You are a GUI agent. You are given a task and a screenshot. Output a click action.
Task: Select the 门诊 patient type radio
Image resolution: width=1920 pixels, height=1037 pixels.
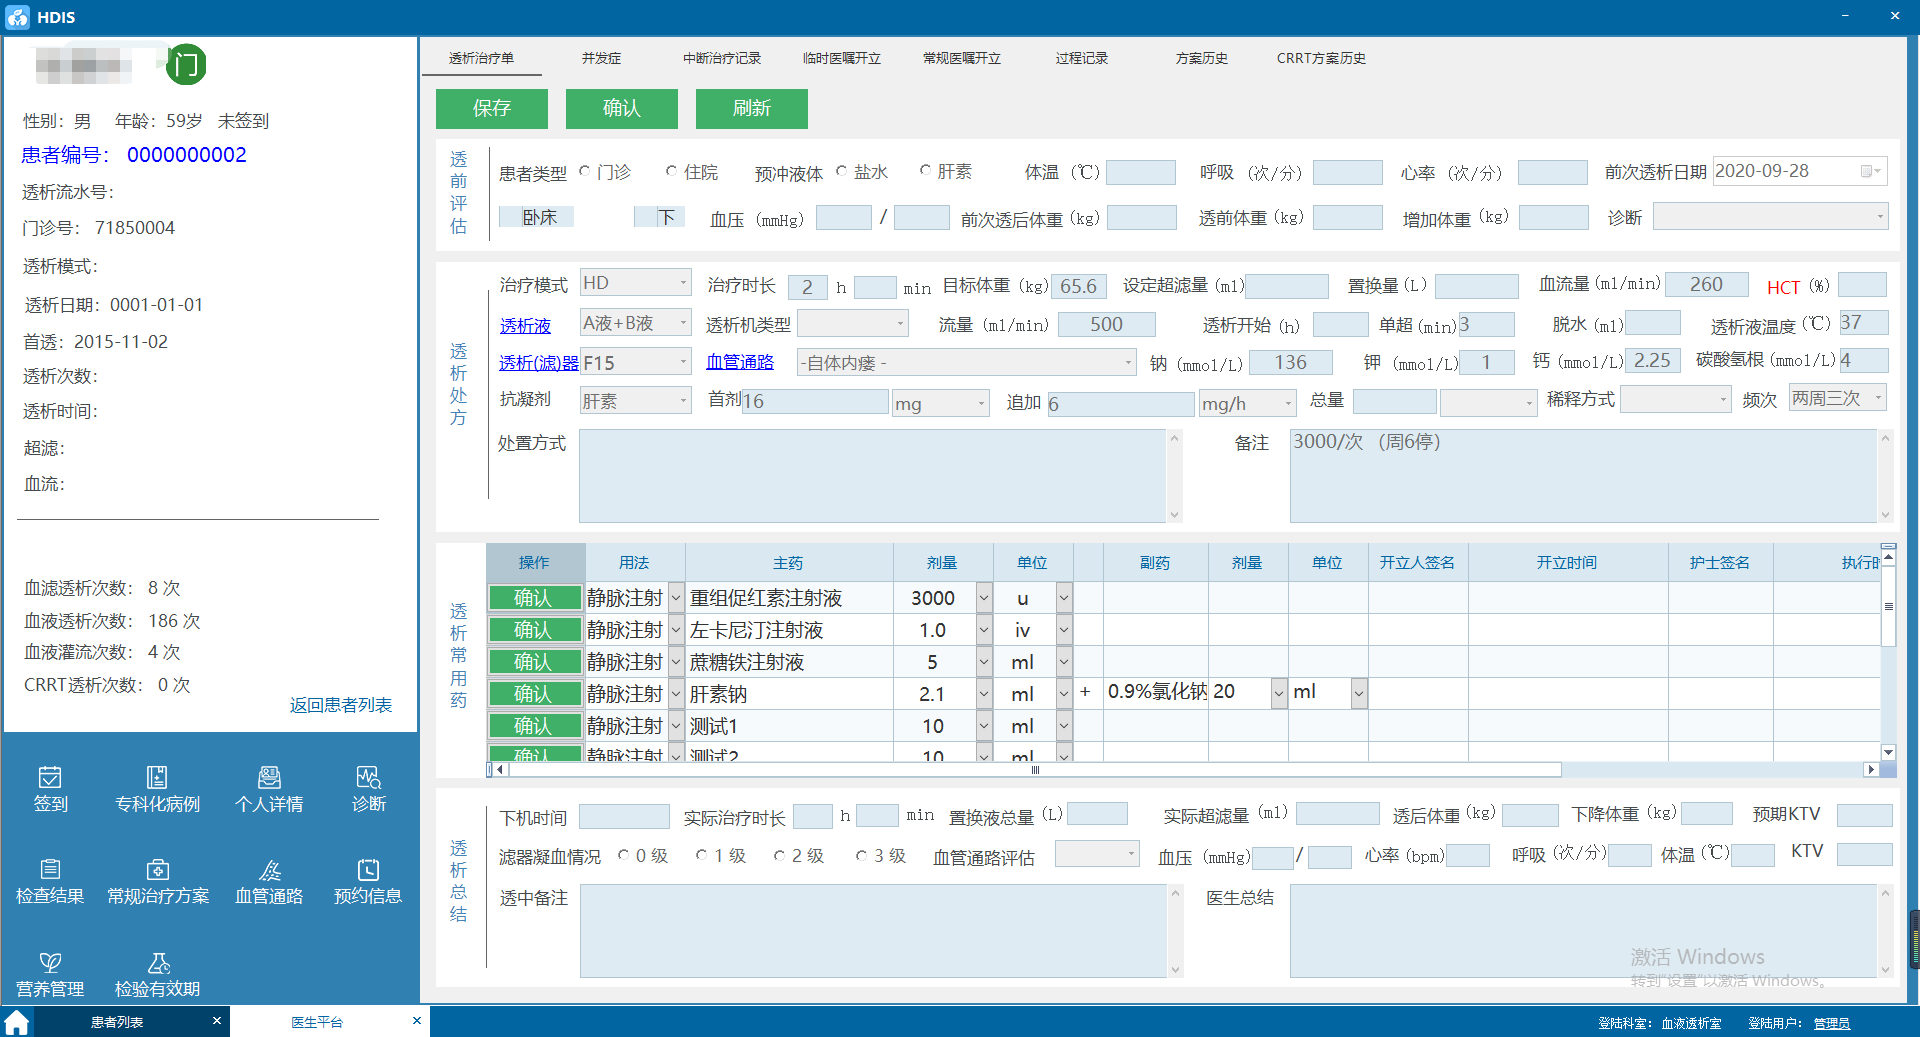coord(585,172)
